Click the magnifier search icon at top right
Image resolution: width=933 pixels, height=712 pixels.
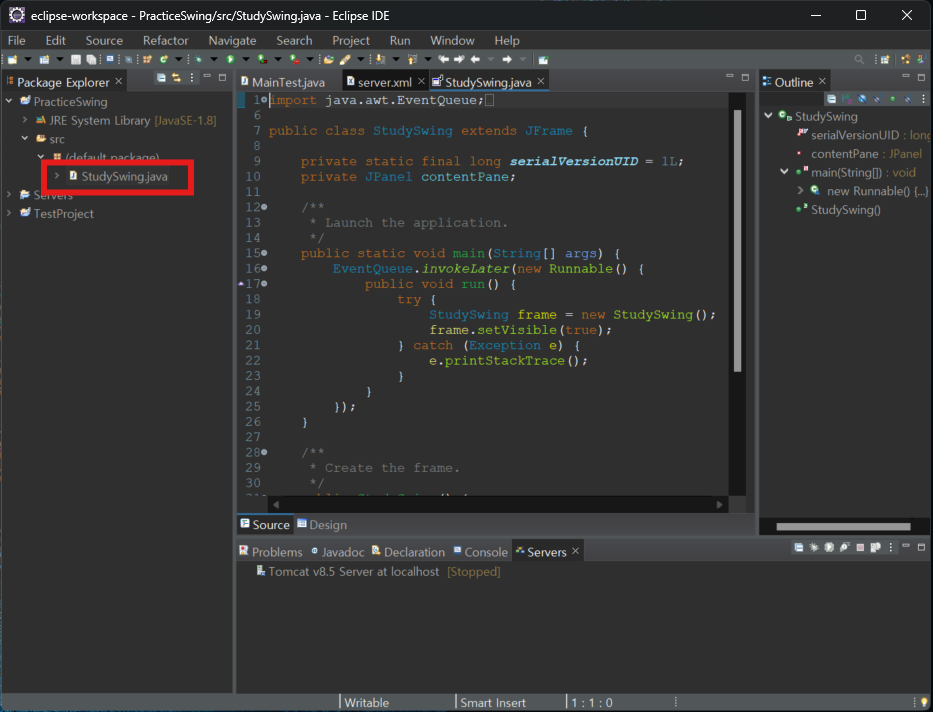(859, 59)
